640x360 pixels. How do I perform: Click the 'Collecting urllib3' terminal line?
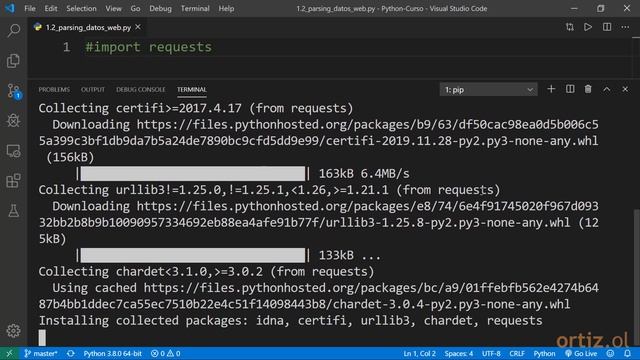[269, 190]
